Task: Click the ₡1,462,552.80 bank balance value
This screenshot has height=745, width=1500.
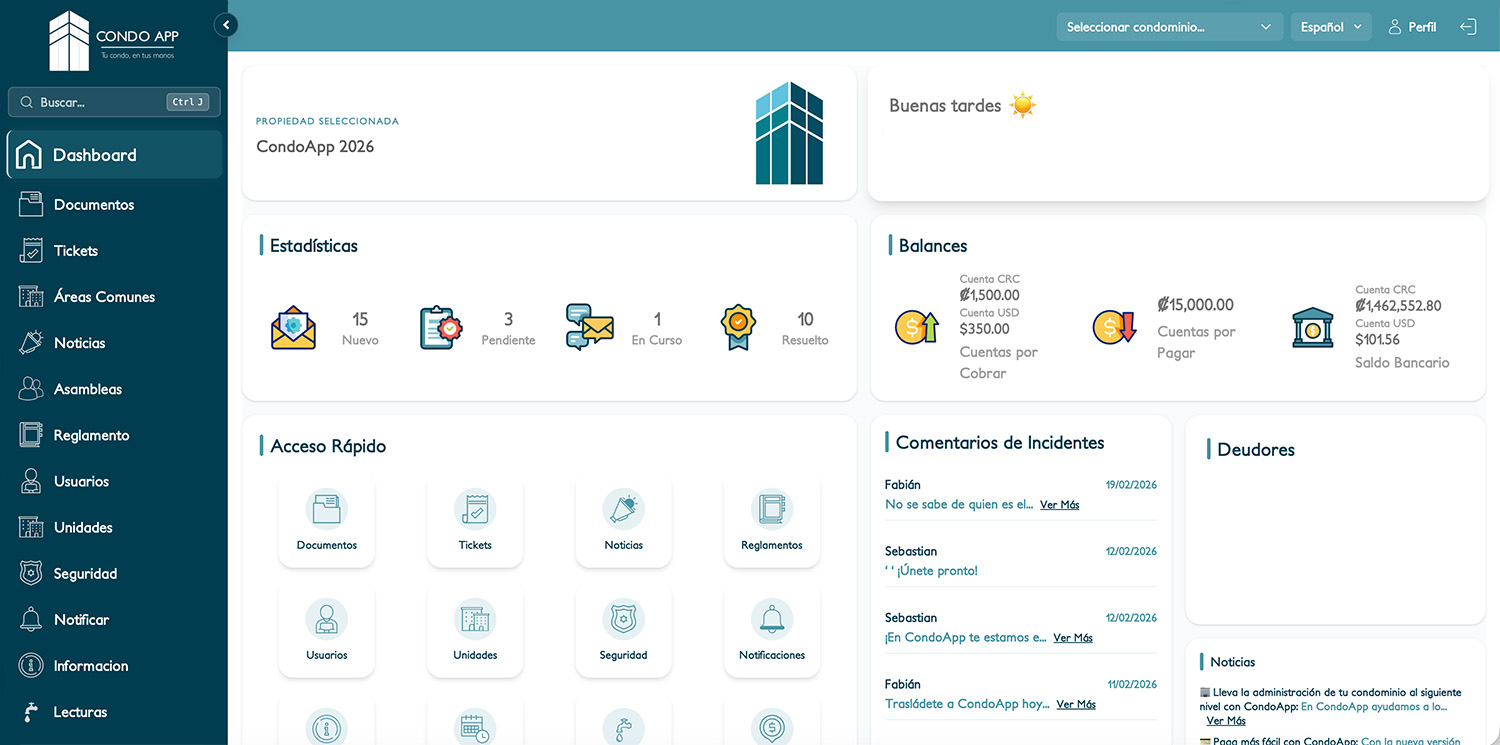Action: click(1398, 306)
